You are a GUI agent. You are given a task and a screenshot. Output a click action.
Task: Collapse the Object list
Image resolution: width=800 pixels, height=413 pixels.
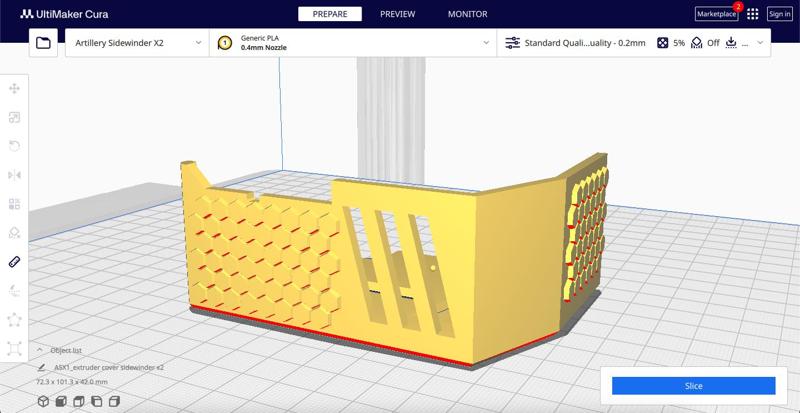click(39, 350)
